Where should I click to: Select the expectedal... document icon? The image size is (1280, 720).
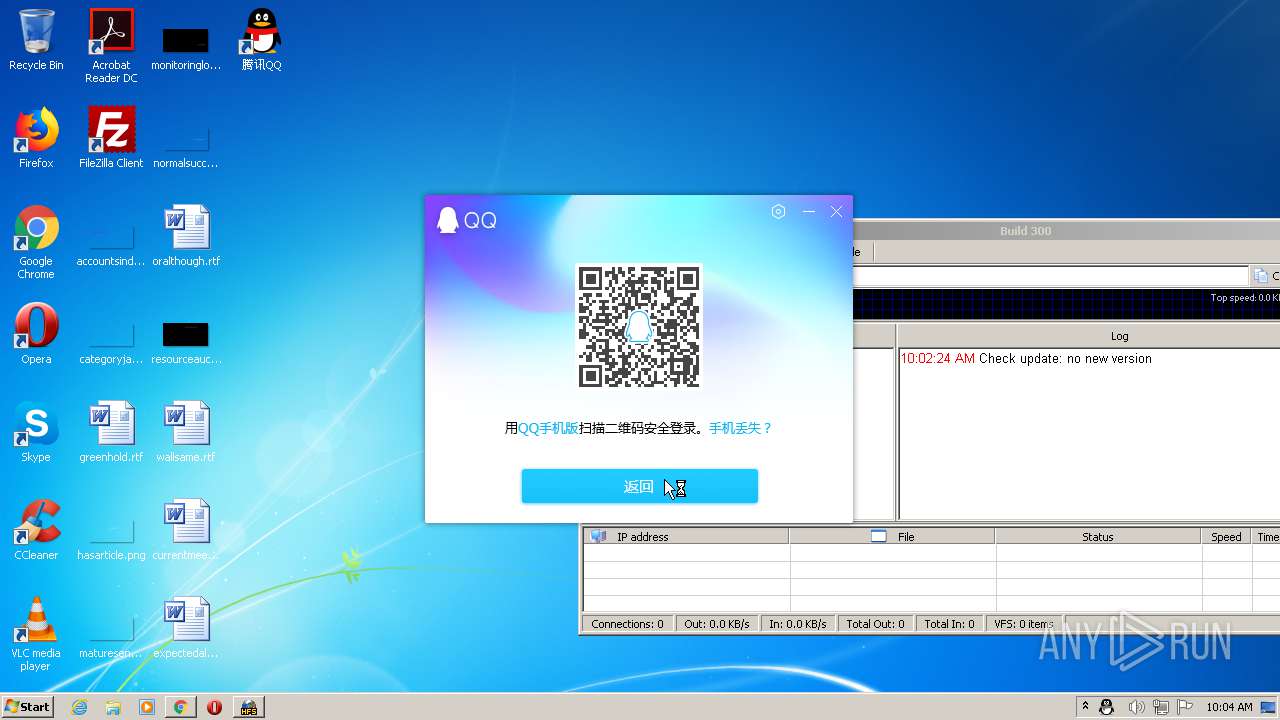coord(186,628)
